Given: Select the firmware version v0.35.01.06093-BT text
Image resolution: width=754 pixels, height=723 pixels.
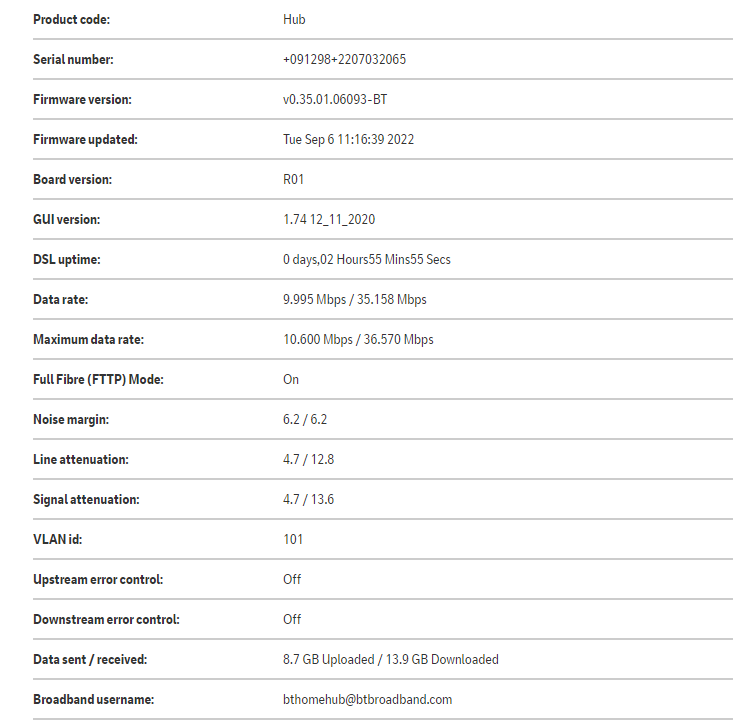Looking at the screenshot, I should point(335,100).
